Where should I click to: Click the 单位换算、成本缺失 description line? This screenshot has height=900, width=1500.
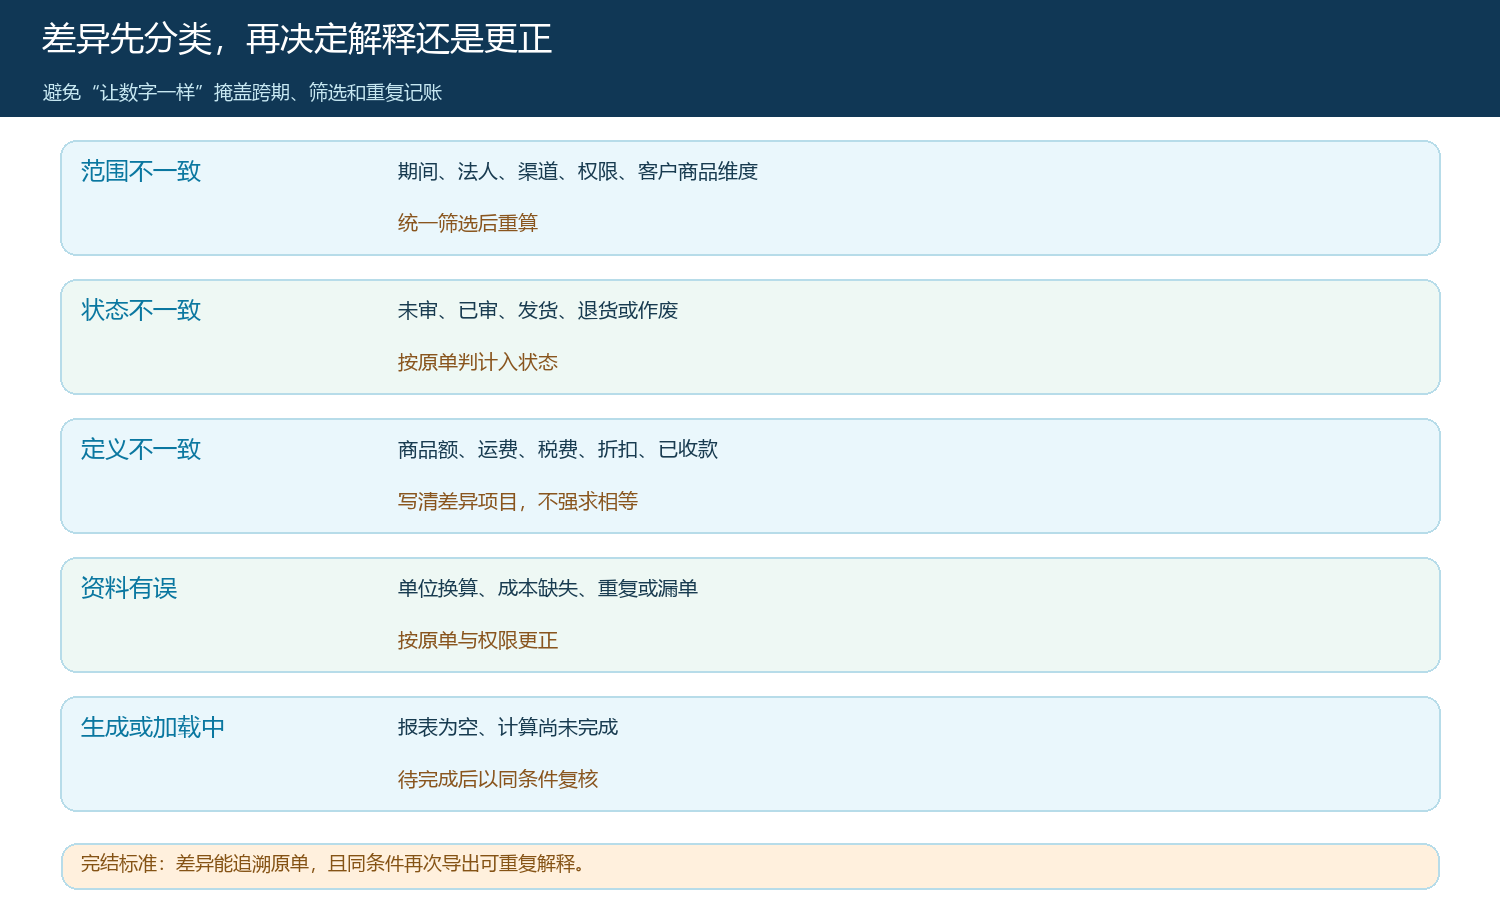click(548, 589)
